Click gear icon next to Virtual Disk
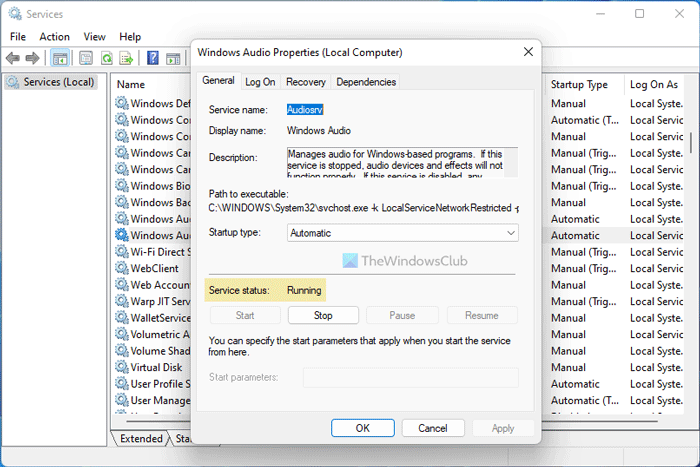 pyautogui.click(x=121, y=367)
